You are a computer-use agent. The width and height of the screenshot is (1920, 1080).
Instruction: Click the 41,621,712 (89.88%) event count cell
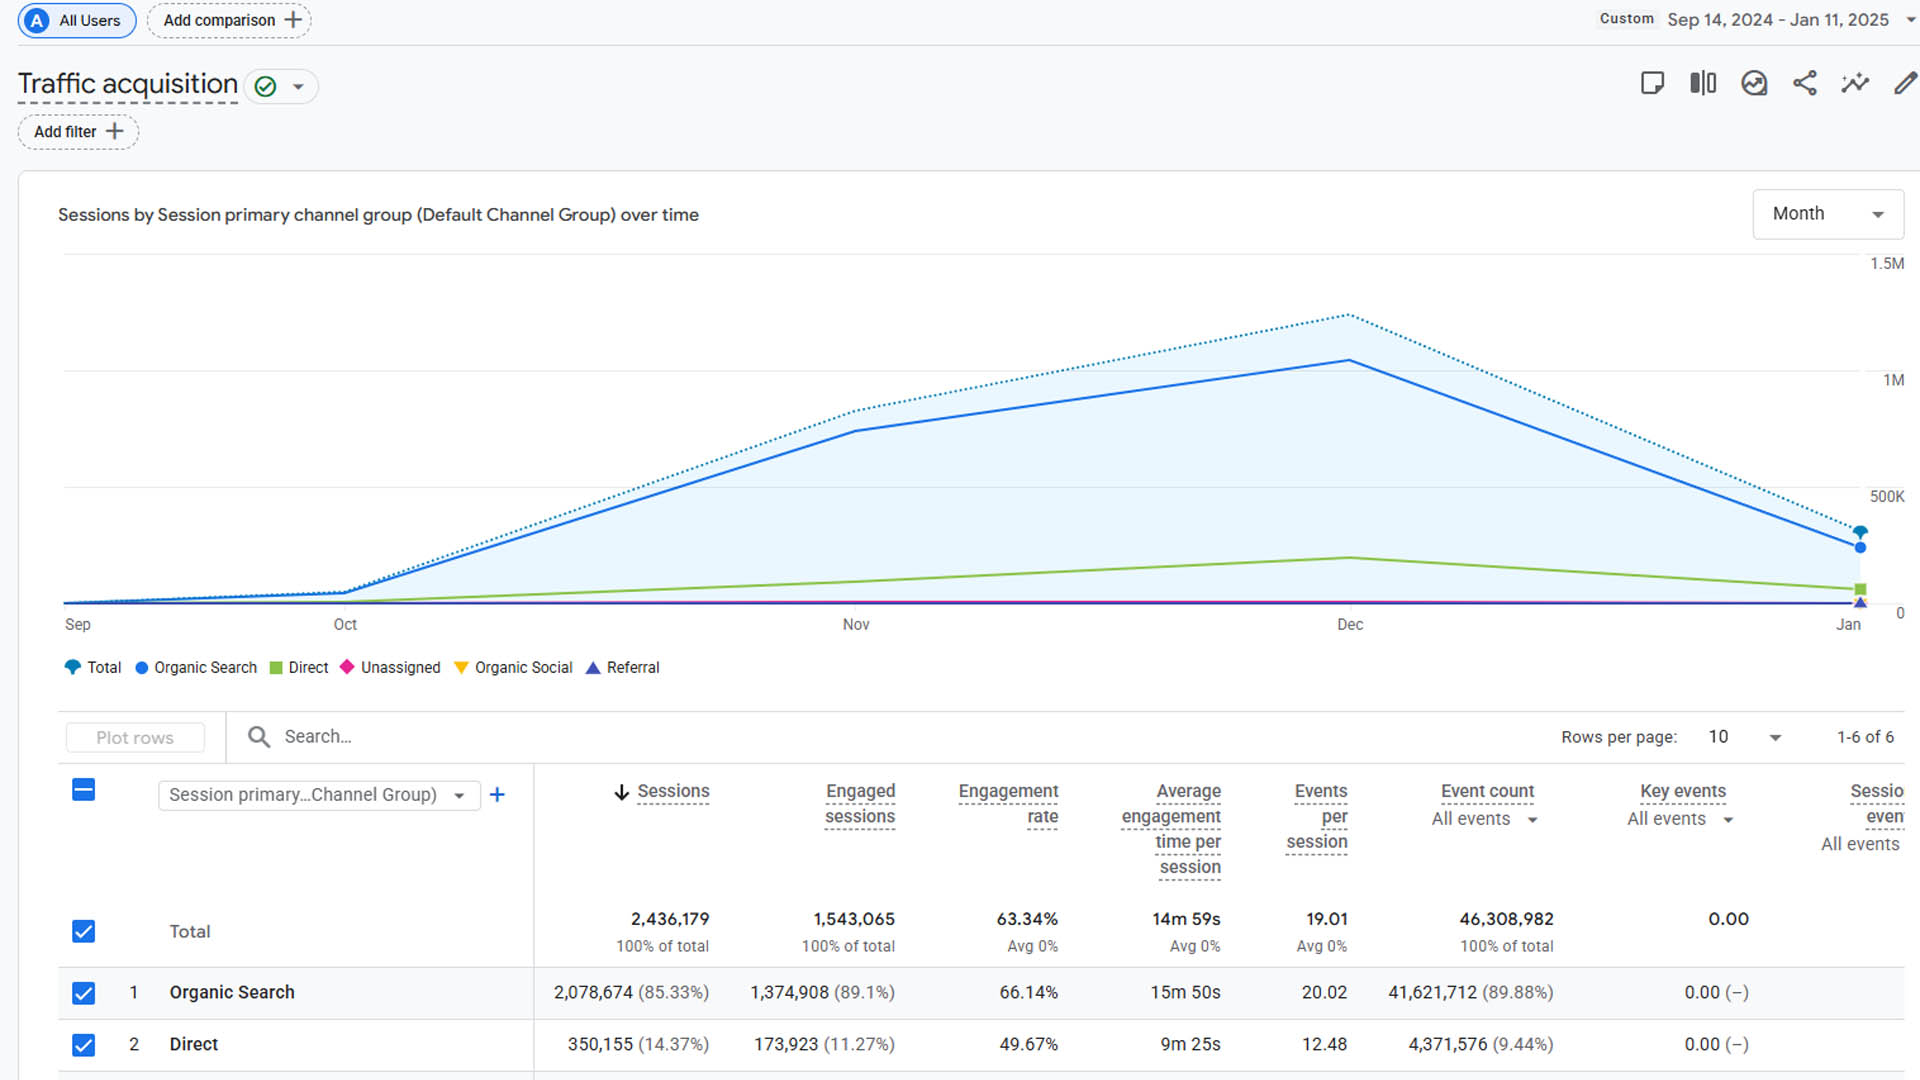(x=1470, y=993)
